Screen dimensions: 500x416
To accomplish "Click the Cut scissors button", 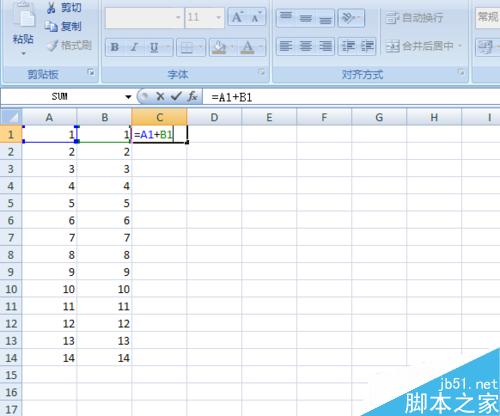I will [x=64, y=8].
